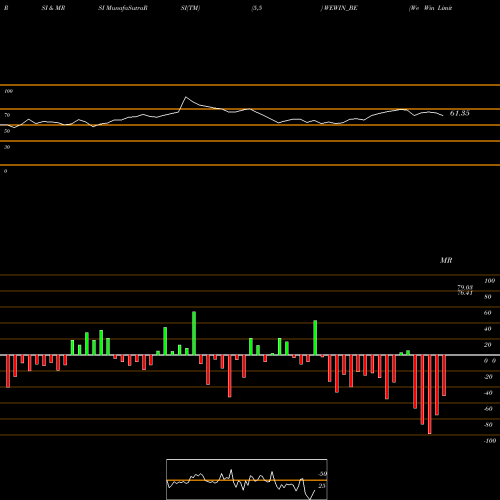Click the '40' label on MR axis
Screen dimensions: 500x500
(488, 329)
